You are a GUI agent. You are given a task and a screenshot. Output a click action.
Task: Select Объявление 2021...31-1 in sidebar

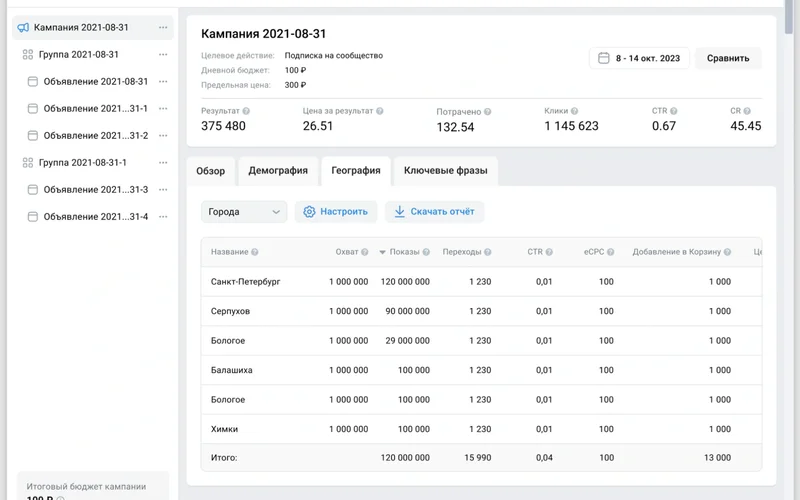point(93,109)
